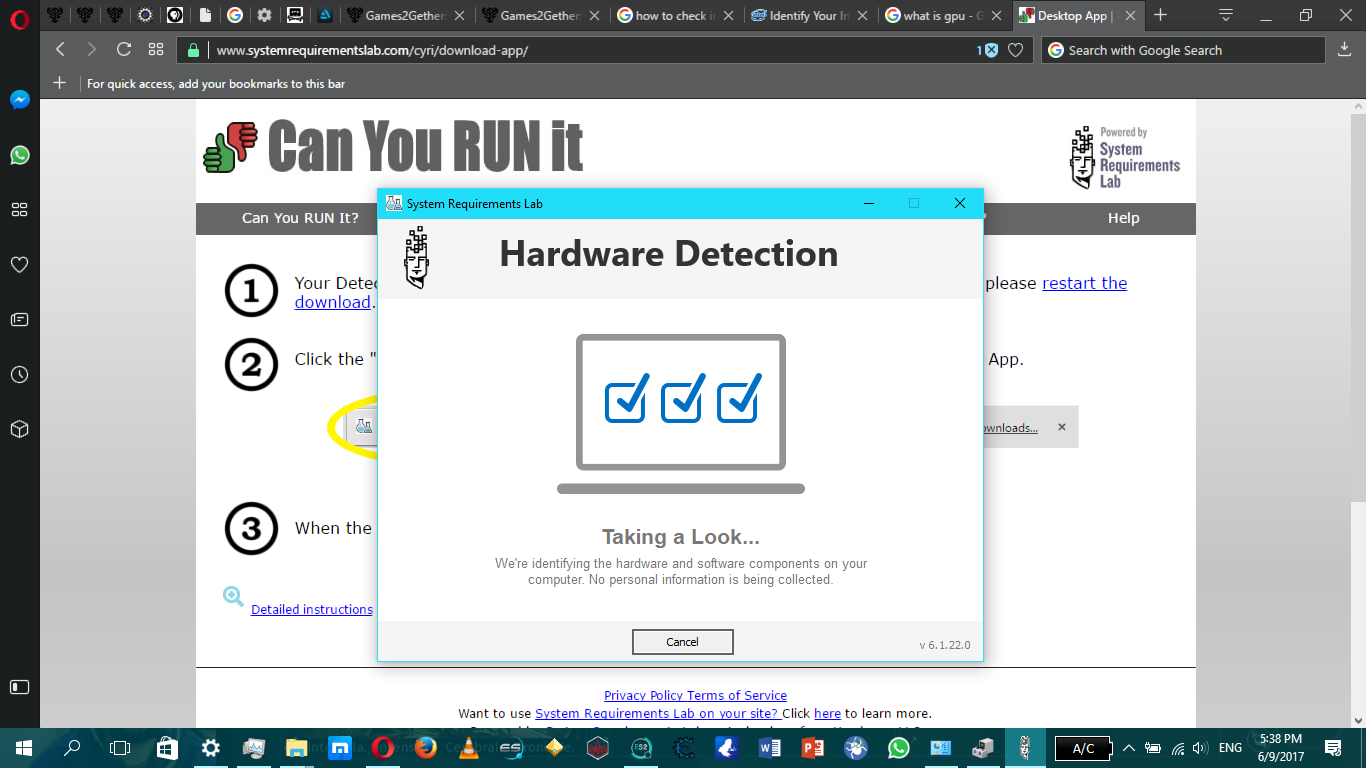Open the Help nav item
1366x768 pixels.
click(1123, 218)
